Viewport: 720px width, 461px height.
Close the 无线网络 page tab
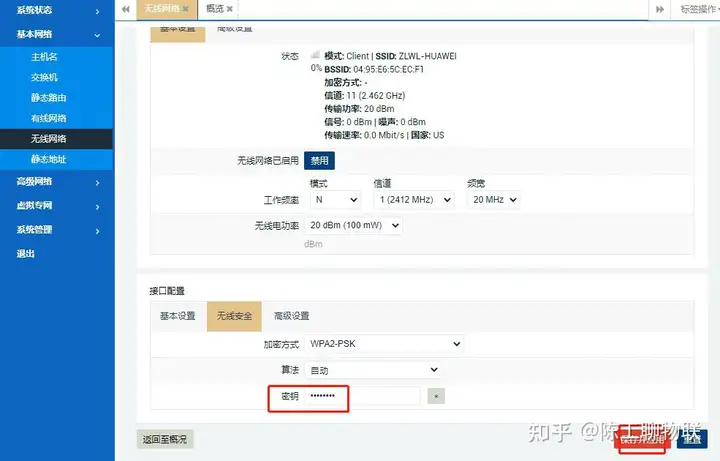pos(185,9)
